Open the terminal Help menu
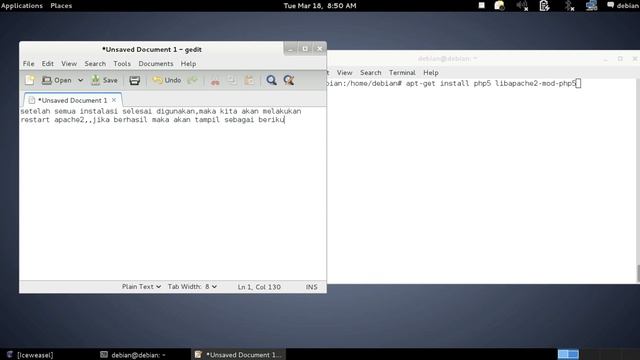640x360 pixels. click(431, 73)
